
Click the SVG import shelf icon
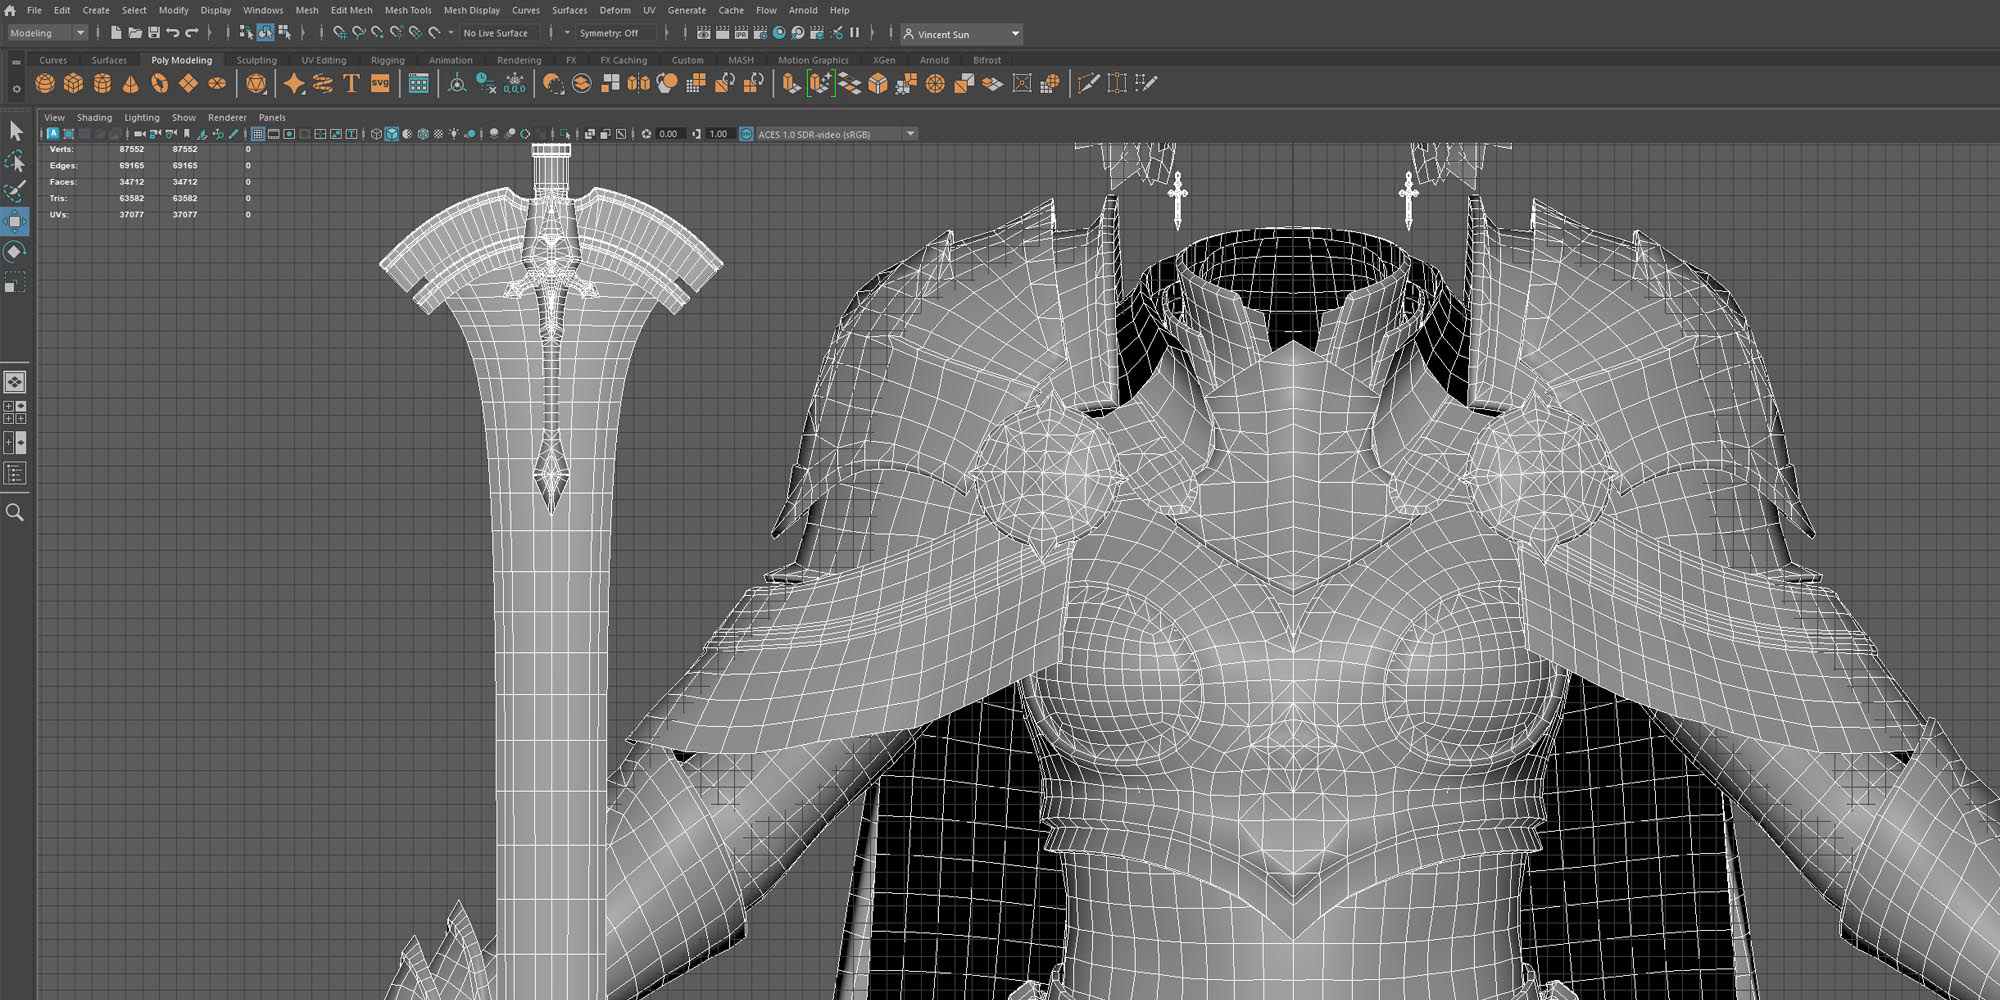[x=380, y=84]
